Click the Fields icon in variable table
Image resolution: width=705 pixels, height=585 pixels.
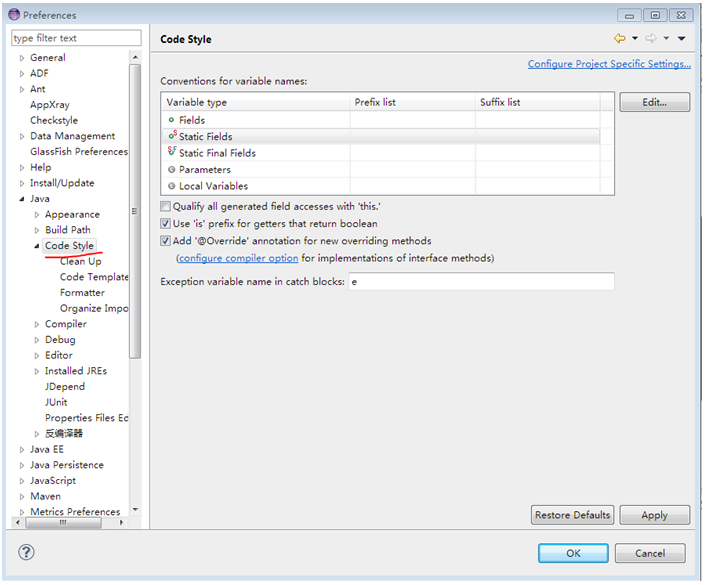tap(171, 120)
